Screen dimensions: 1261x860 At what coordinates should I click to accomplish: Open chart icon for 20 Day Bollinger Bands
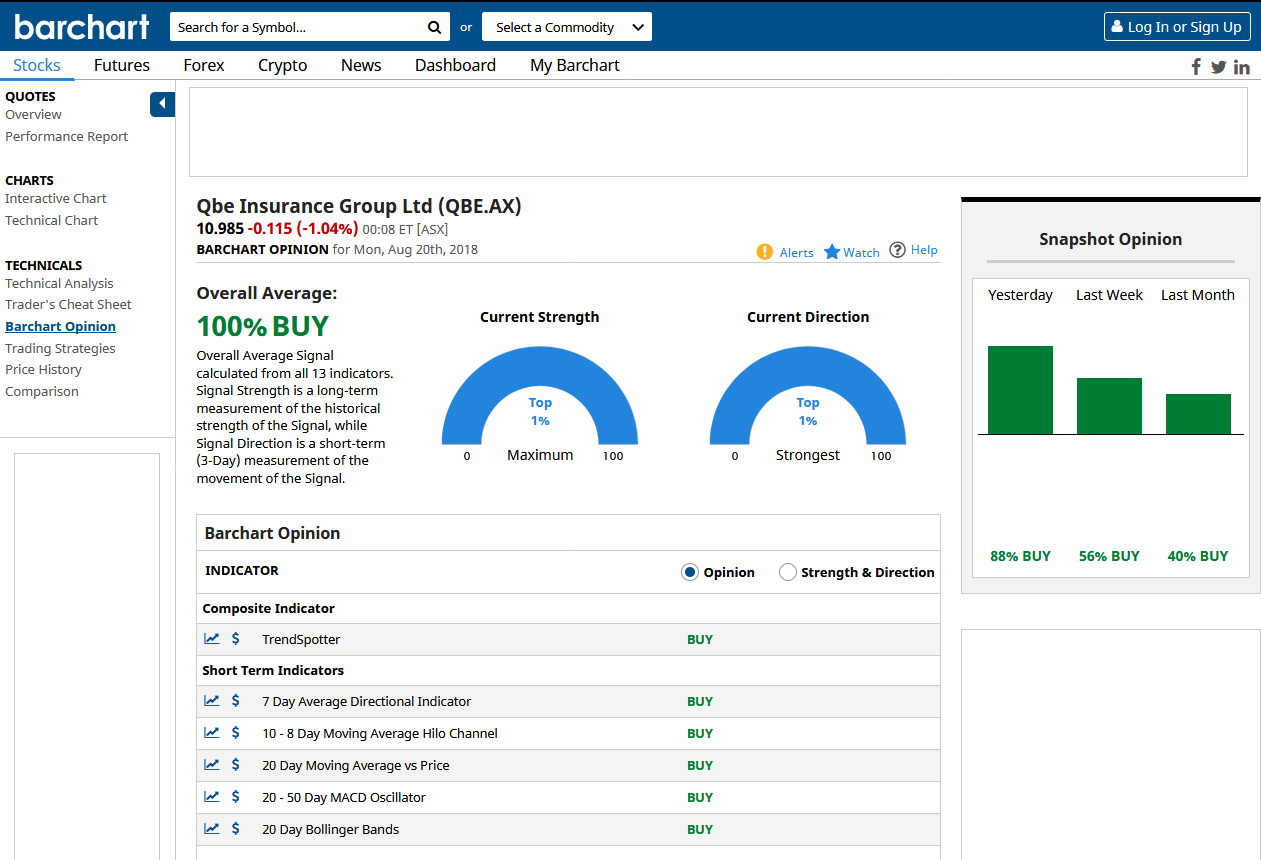pyautogui.click(x=212, y=829)
